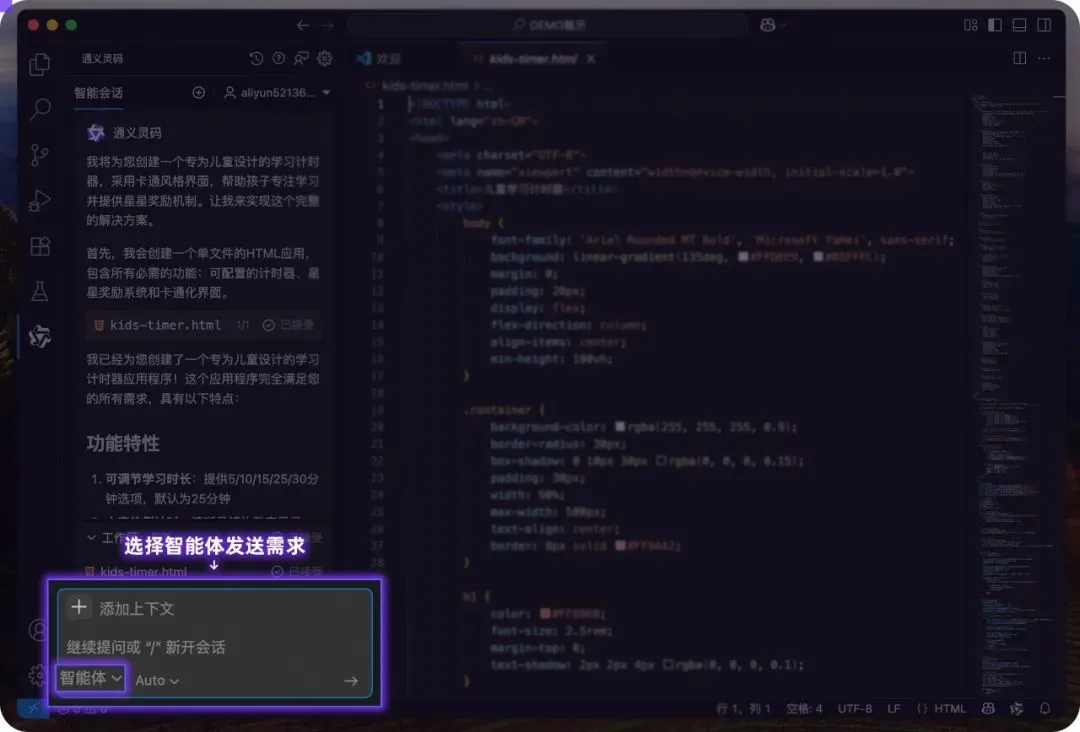Click 添加上下文 label

tap(136, 609)
